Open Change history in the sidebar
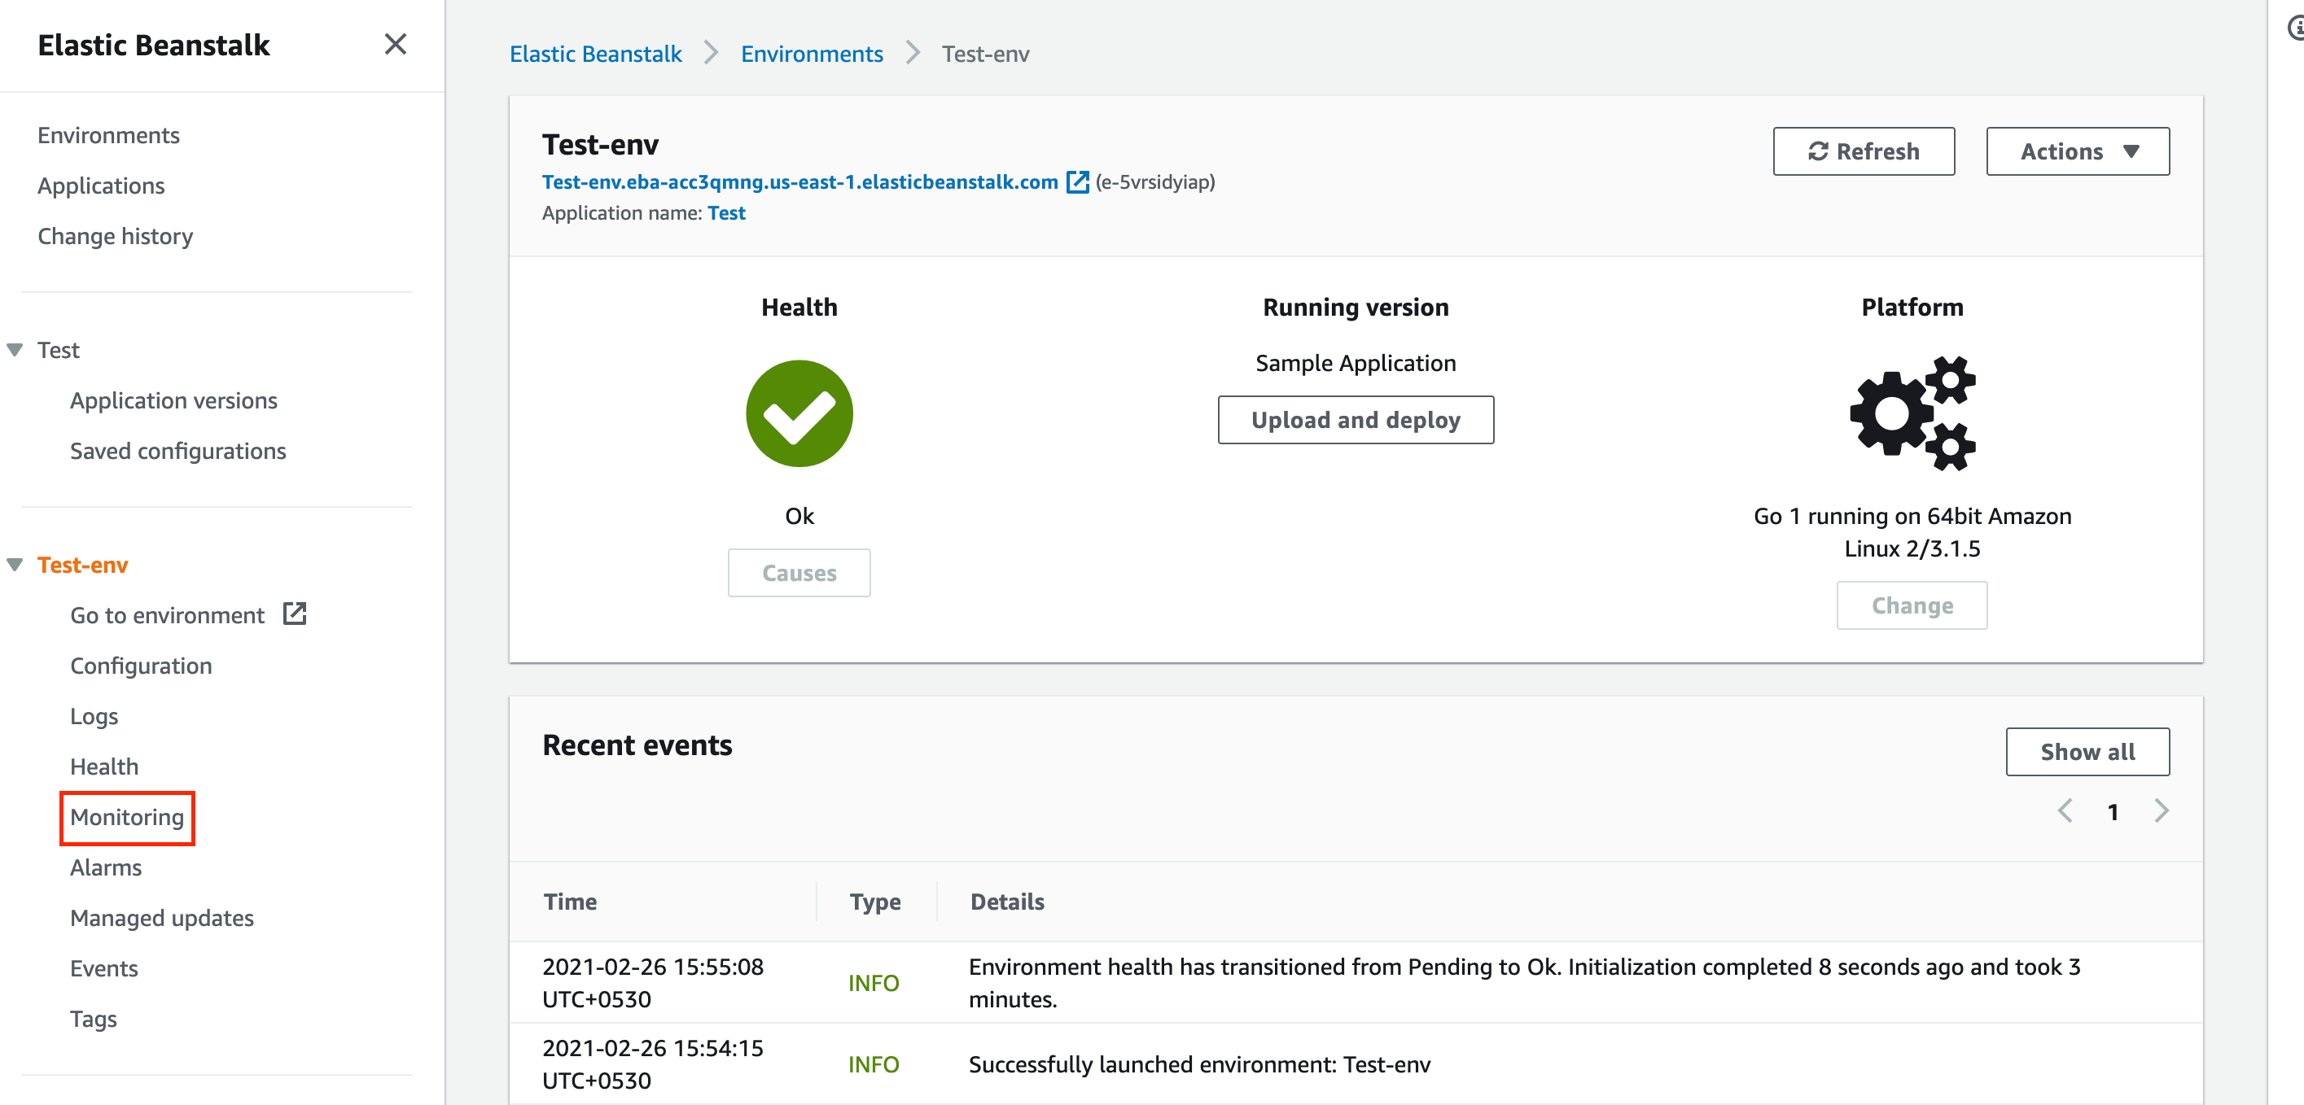 [x=115, y=236]
